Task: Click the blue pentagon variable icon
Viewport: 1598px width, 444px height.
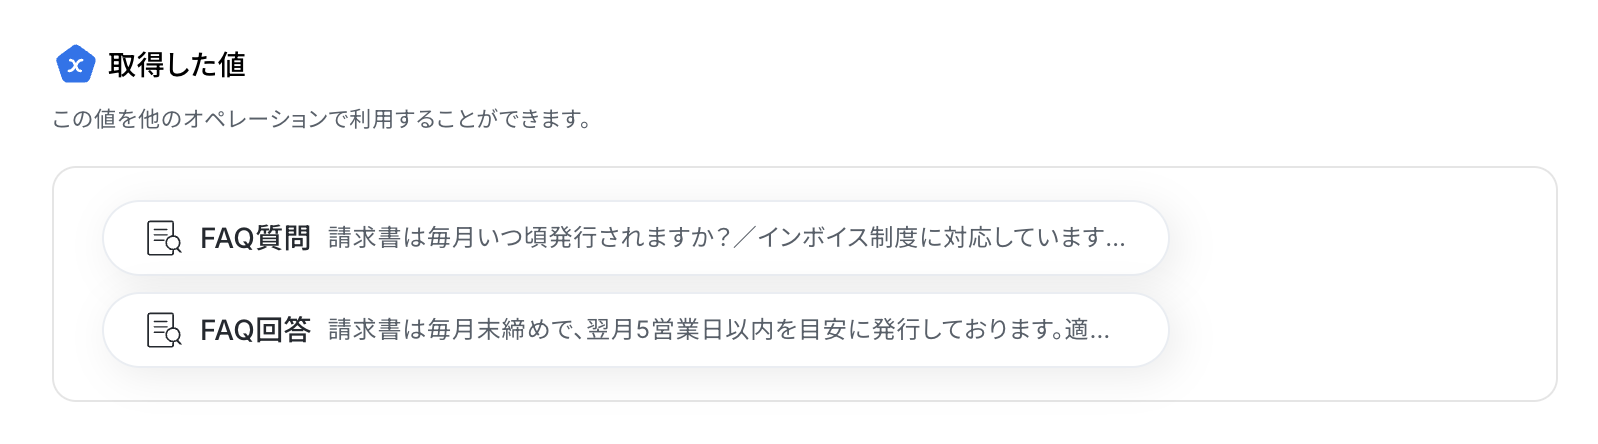Action: point(75,65)
